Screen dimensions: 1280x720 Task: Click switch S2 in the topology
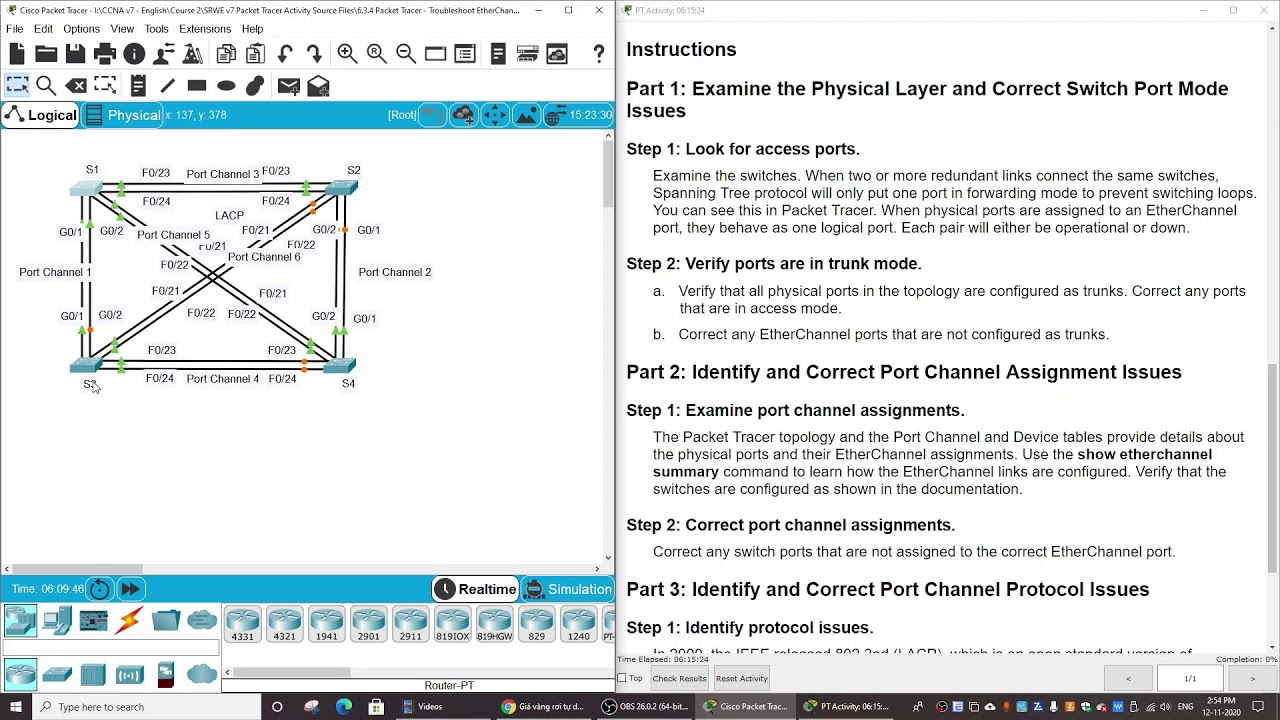[341, 188]
